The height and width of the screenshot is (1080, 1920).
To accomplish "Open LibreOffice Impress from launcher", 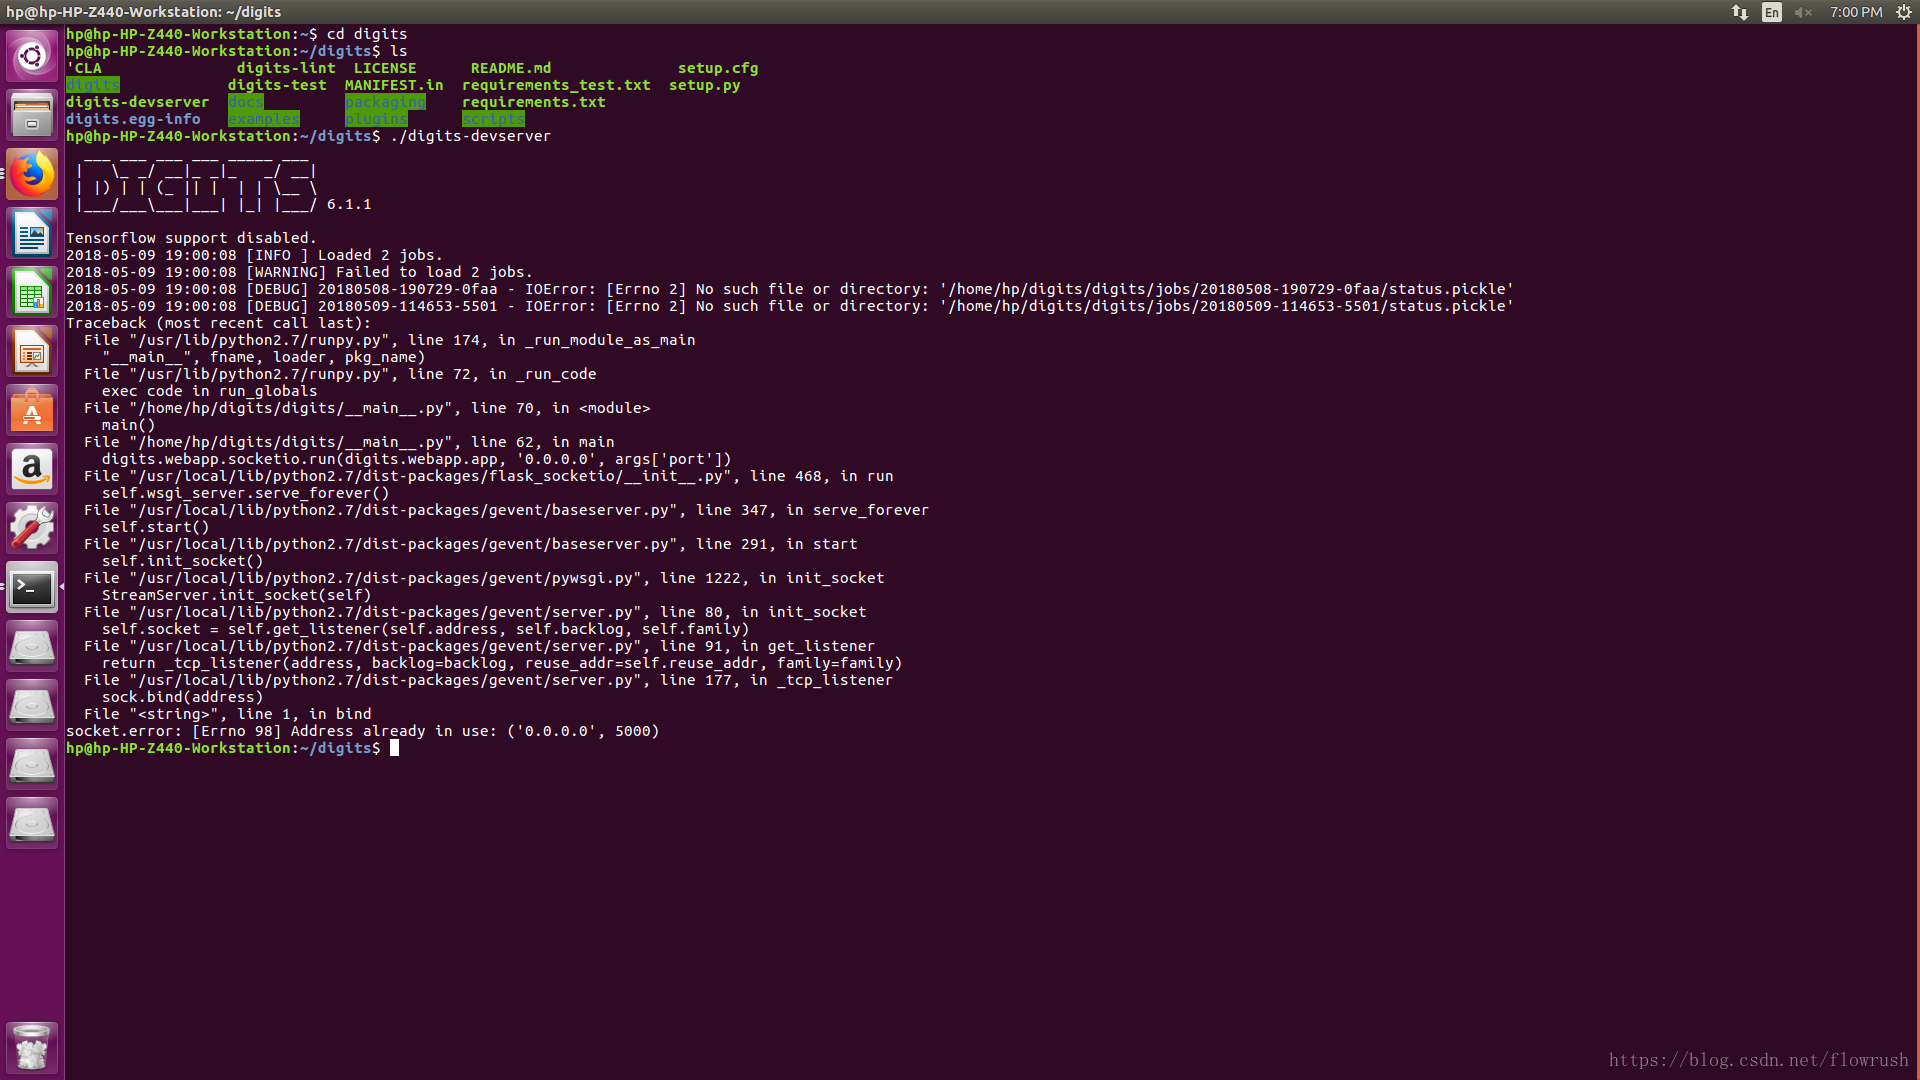I will click(x=32, y=351).
